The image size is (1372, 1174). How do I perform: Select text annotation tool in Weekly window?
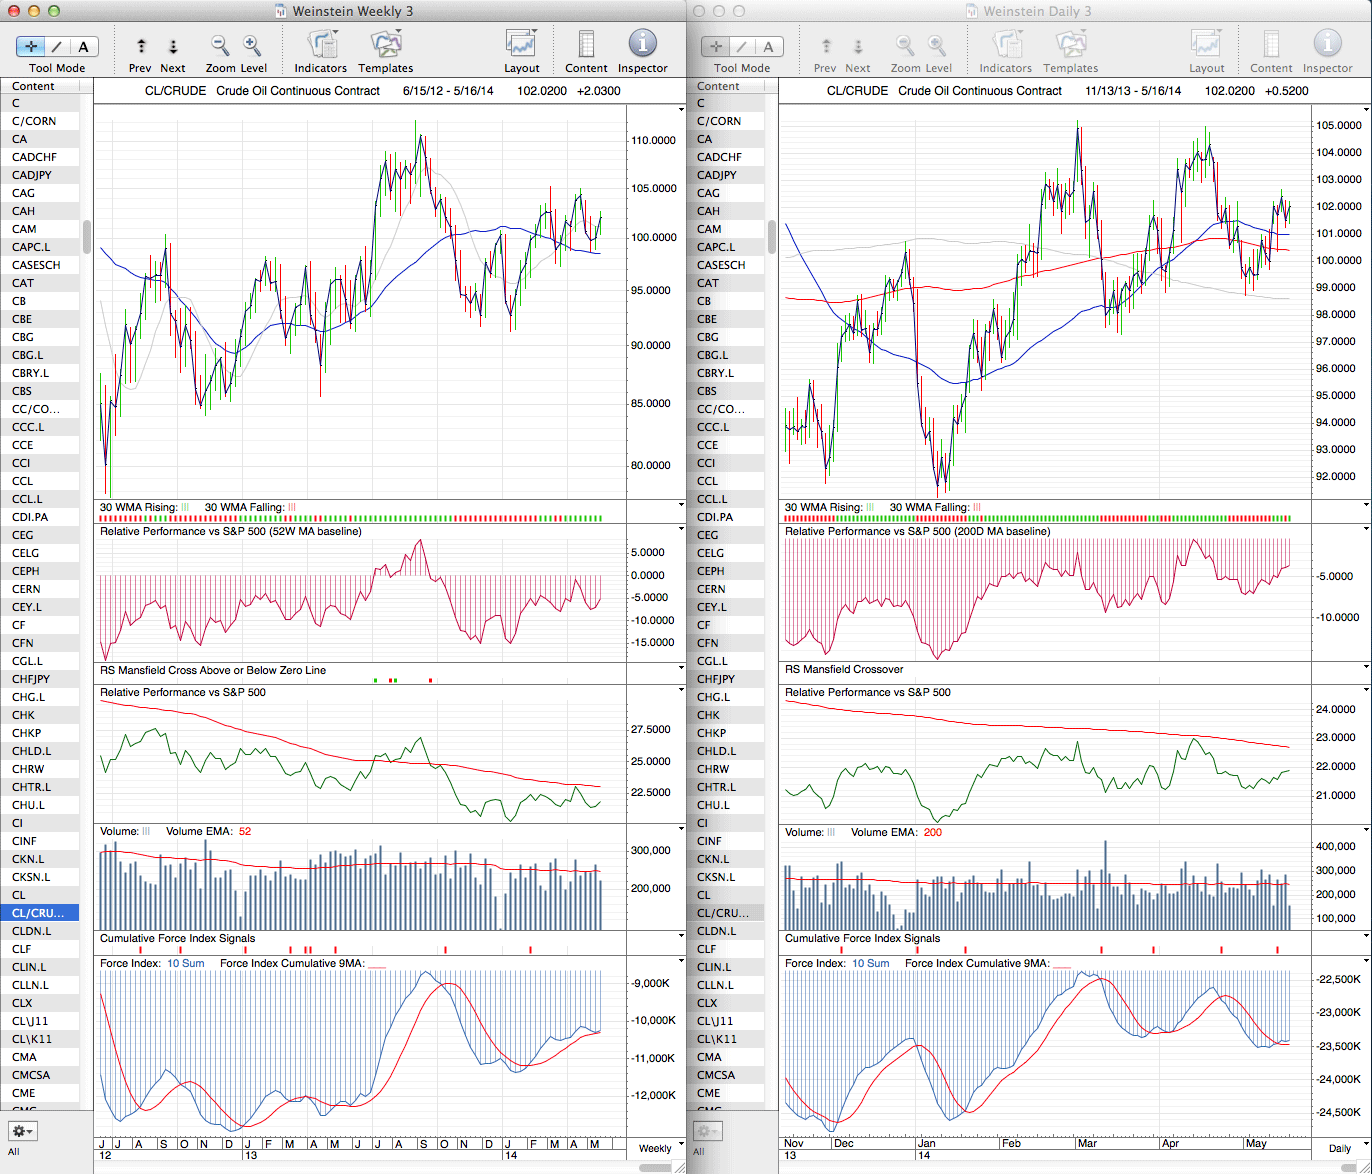click(x=83, y=46)
